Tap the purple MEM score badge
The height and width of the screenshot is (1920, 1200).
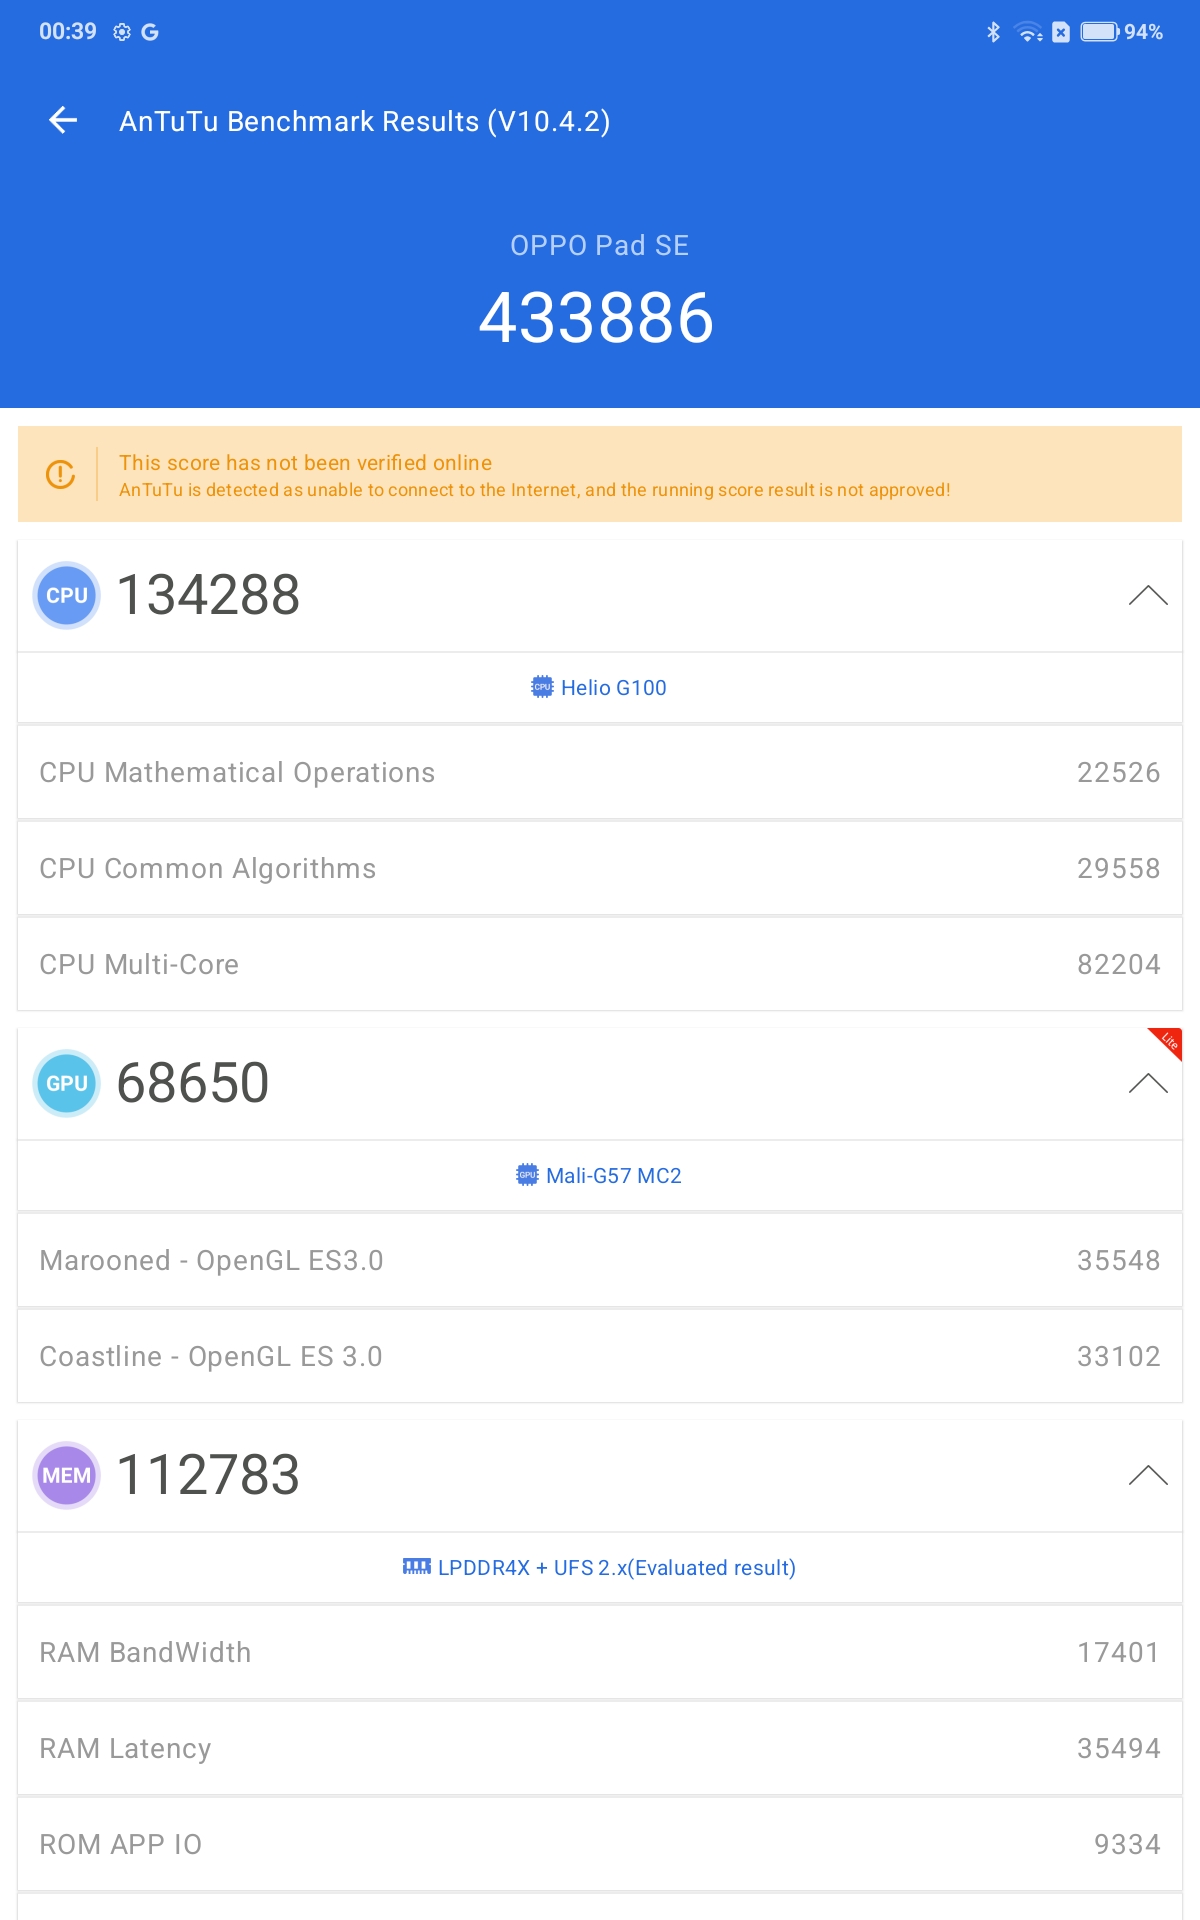67,1476
